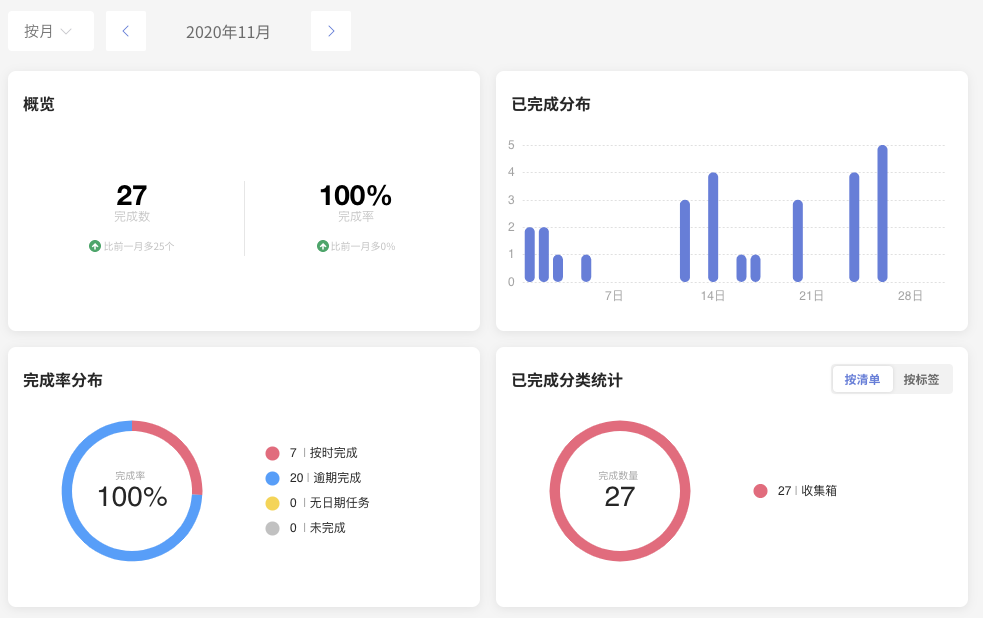983x618 pixels.
Task: Click red on-time segment of completion-rate donut
Action: pyautogui.click(x=182, y=446)
